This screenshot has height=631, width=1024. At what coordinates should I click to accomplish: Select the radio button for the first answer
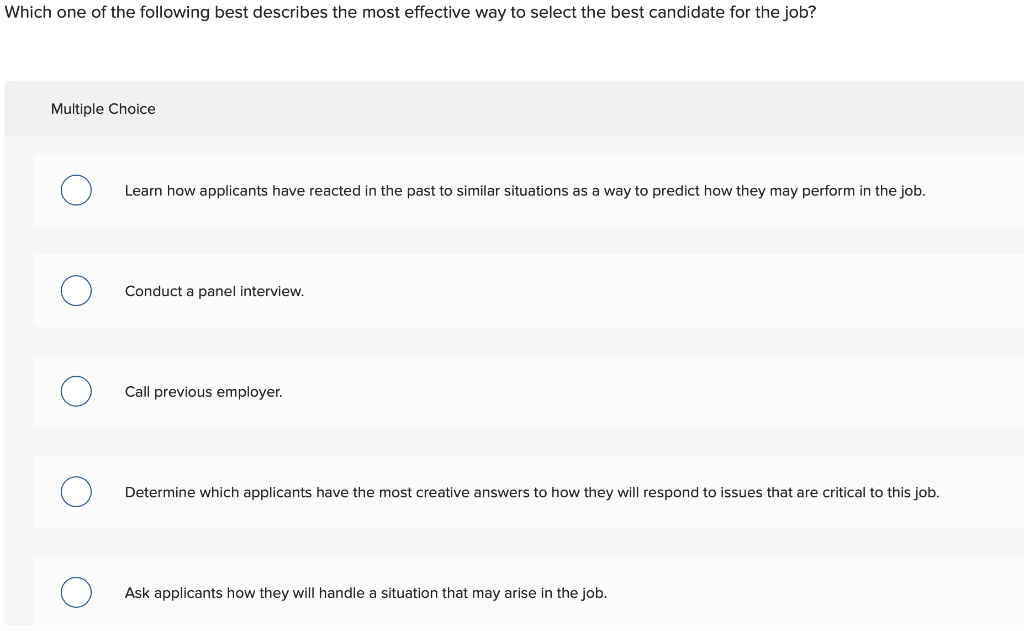click(76, 190)
